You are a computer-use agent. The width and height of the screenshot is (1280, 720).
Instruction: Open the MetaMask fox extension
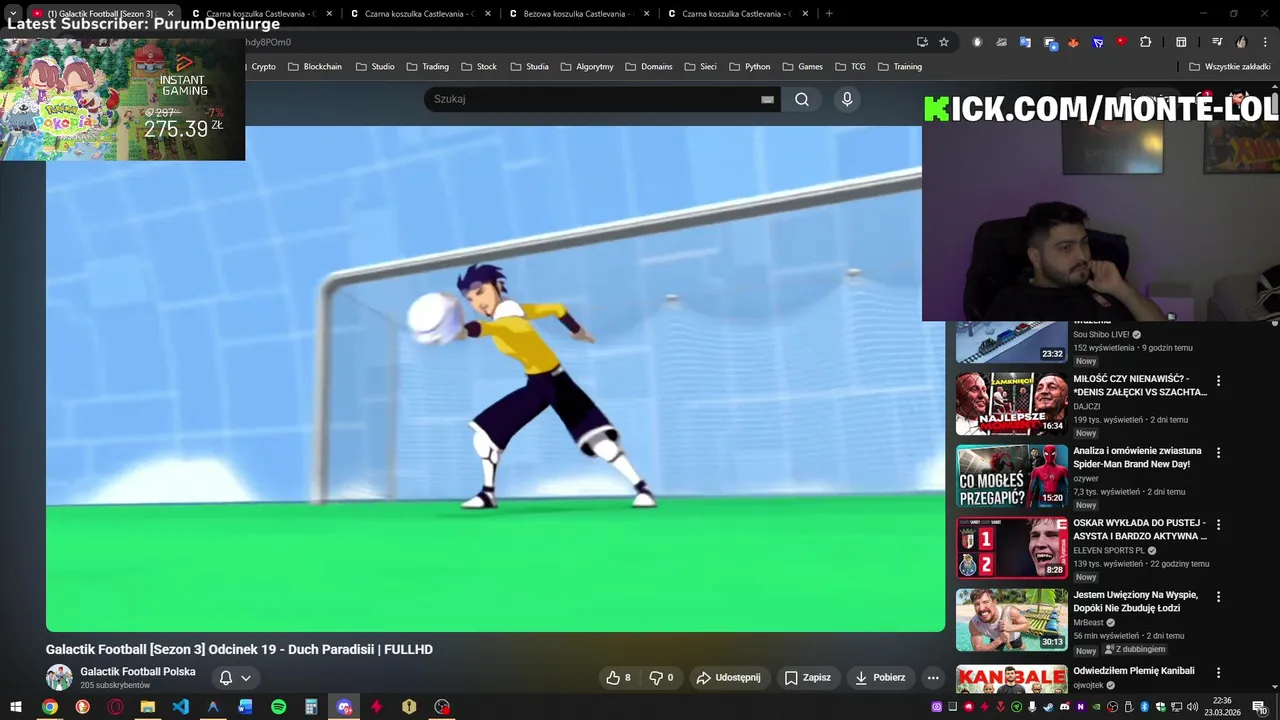[1073, 42]
